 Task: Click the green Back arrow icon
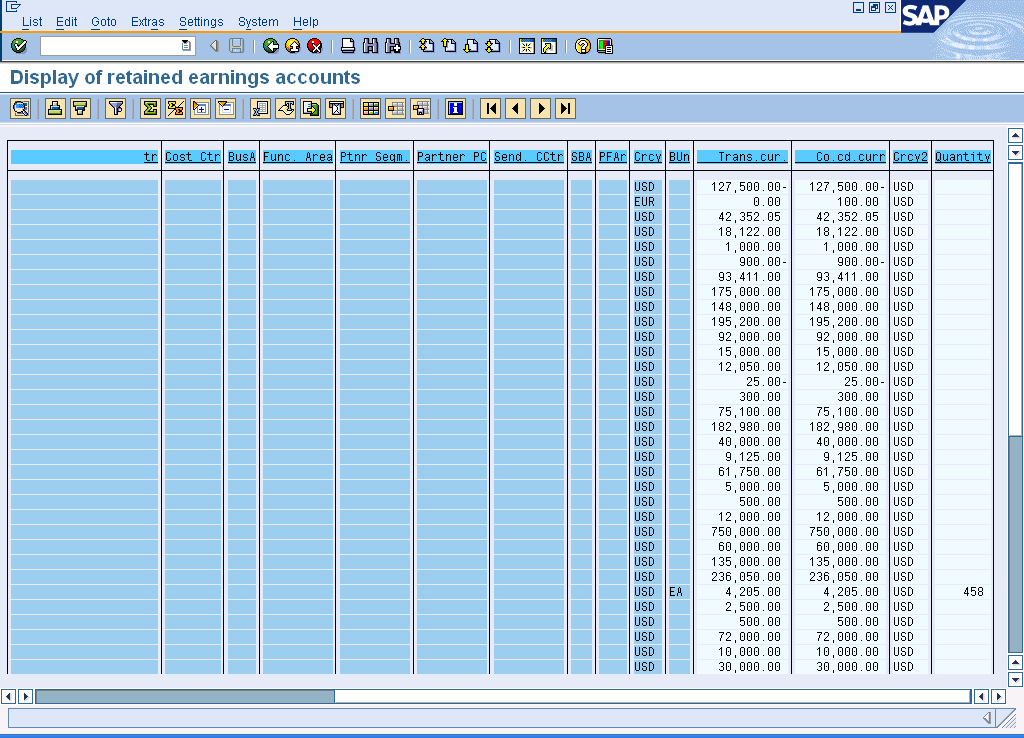click(270, 46)
